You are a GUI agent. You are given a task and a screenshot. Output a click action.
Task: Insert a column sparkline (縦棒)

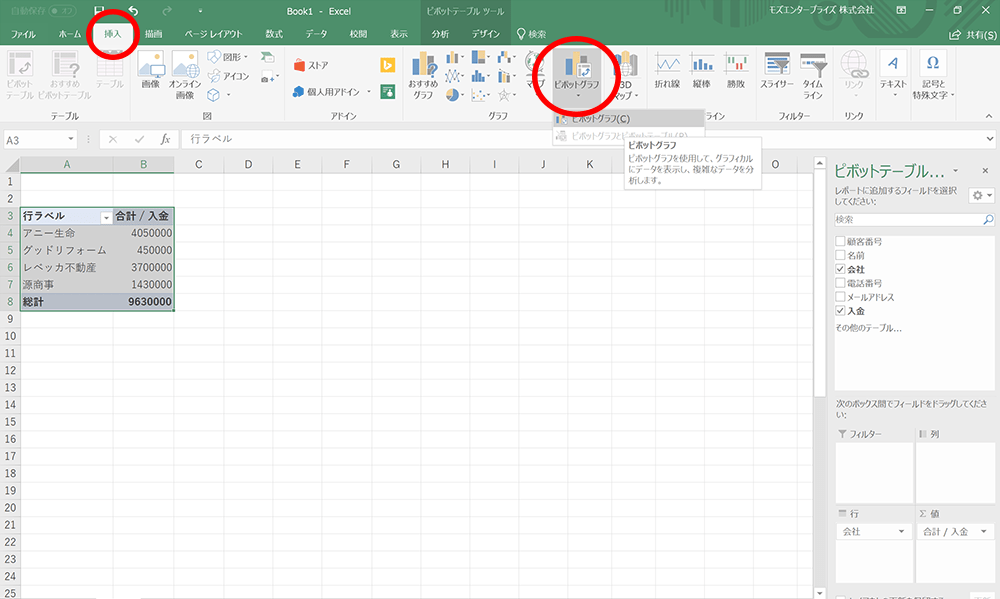[702, 71]
